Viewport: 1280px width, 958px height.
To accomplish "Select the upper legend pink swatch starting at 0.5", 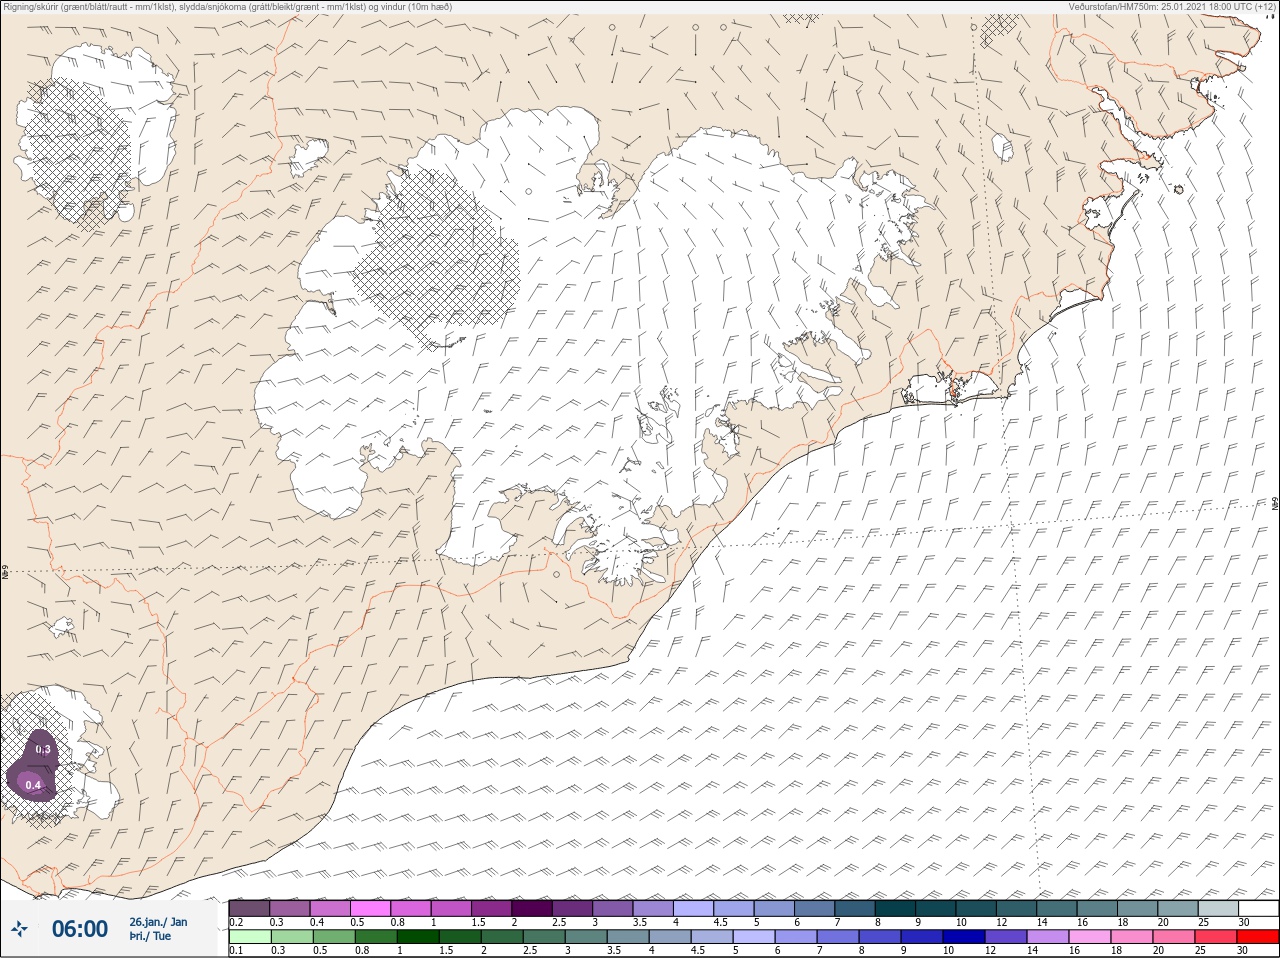I will pos(370,908).
